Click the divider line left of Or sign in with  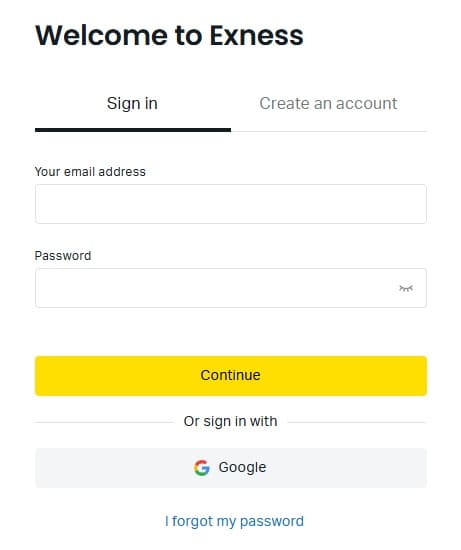pyautogui.click(x=105, y=423)
